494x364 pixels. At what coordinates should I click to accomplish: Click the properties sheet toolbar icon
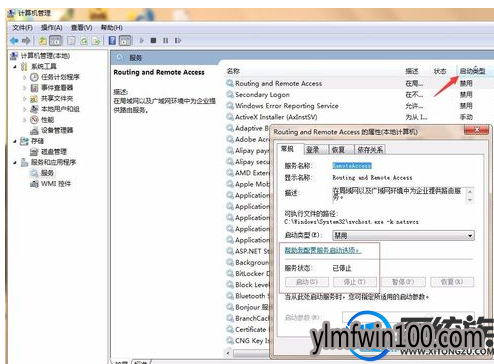[71, 41]
